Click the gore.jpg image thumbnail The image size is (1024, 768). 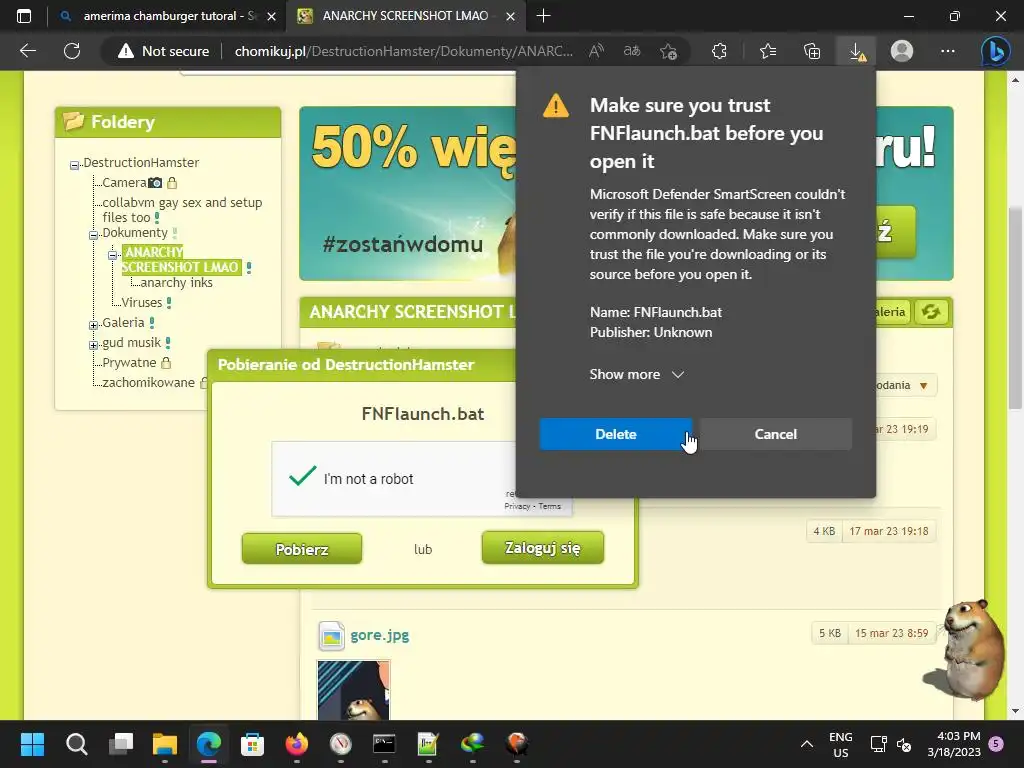353,690
